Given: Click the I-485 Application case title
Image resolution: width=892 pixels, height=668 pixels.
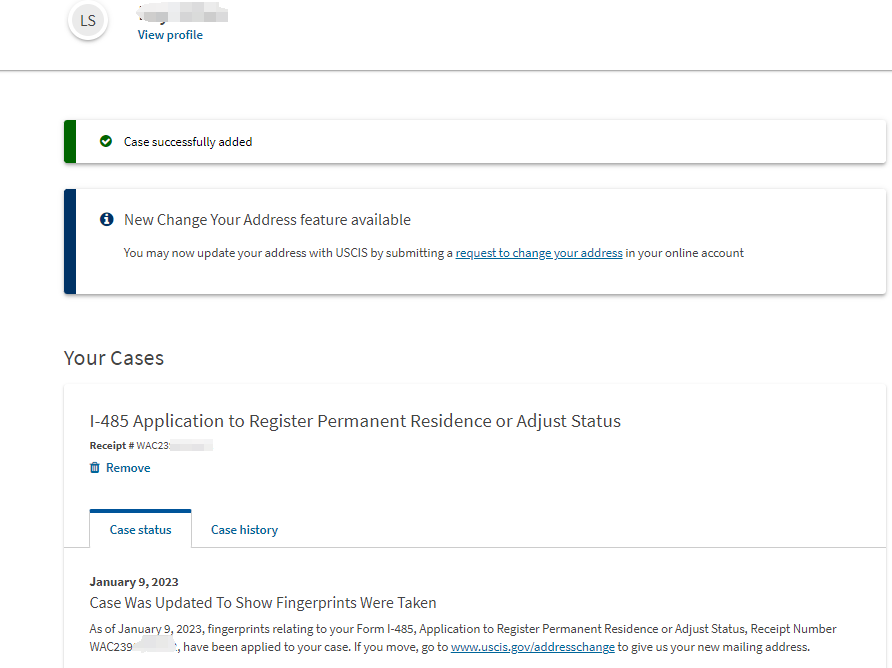Looking at the screenshot, I should pos(355,421).
